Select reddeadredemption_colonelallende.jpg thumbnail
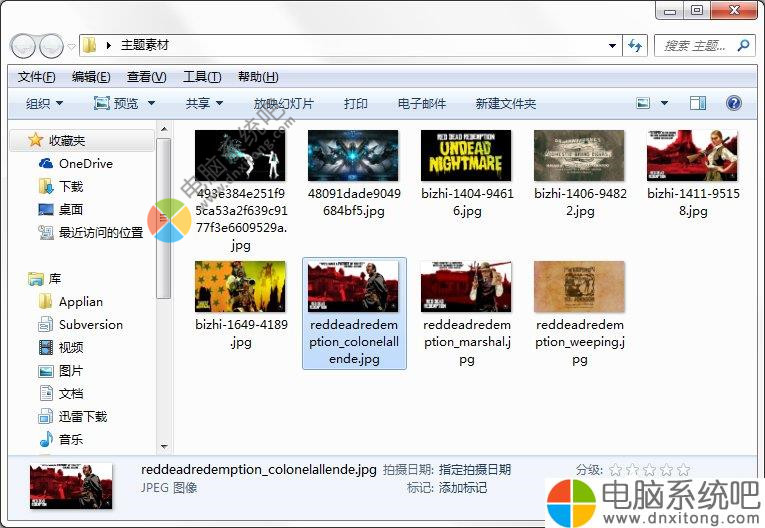Screen dimensions: 765x528 pyautogui.click(x=354, y=286)
